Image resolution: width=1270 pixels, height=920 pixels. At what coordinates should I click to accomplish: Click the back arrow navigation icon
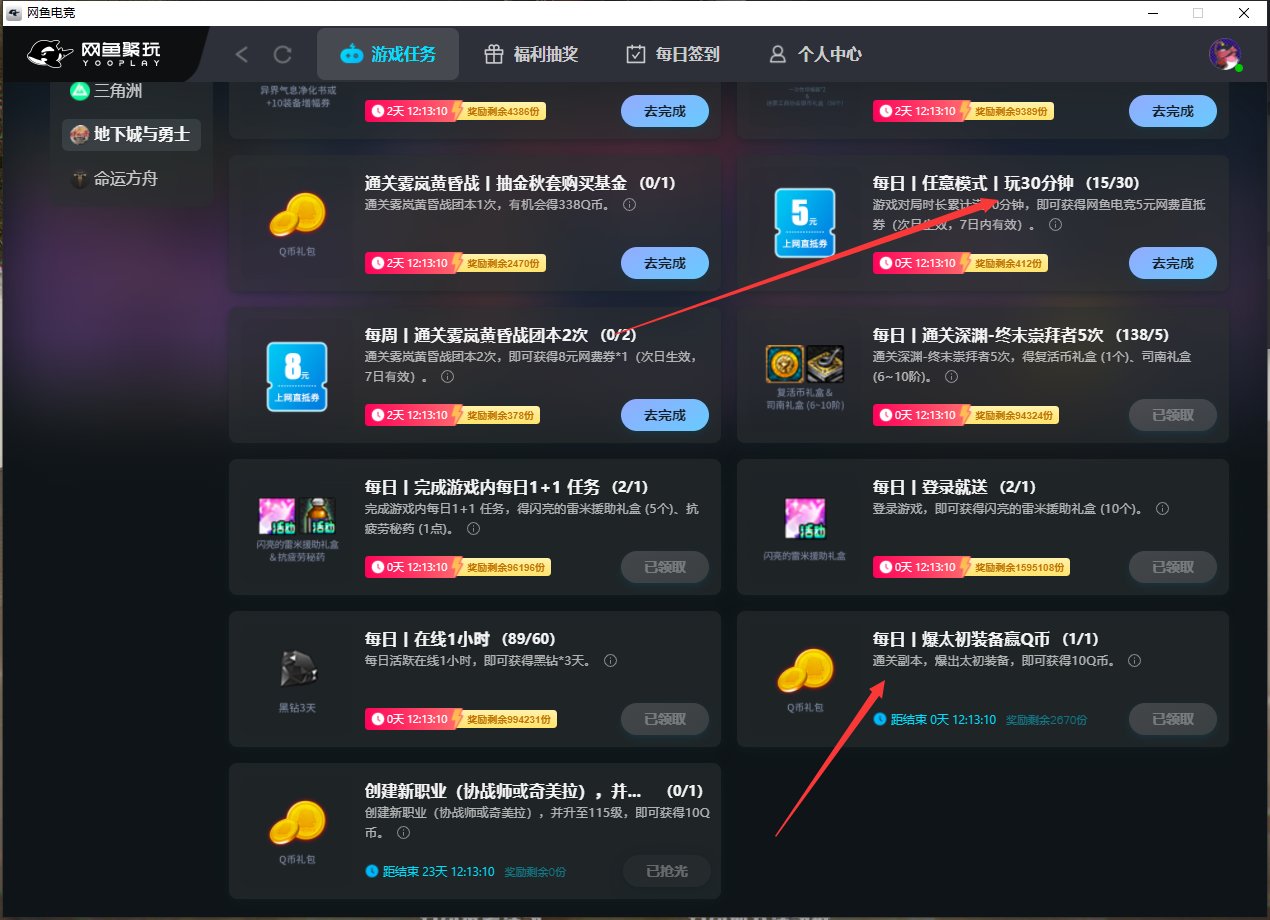click(241, 54)
